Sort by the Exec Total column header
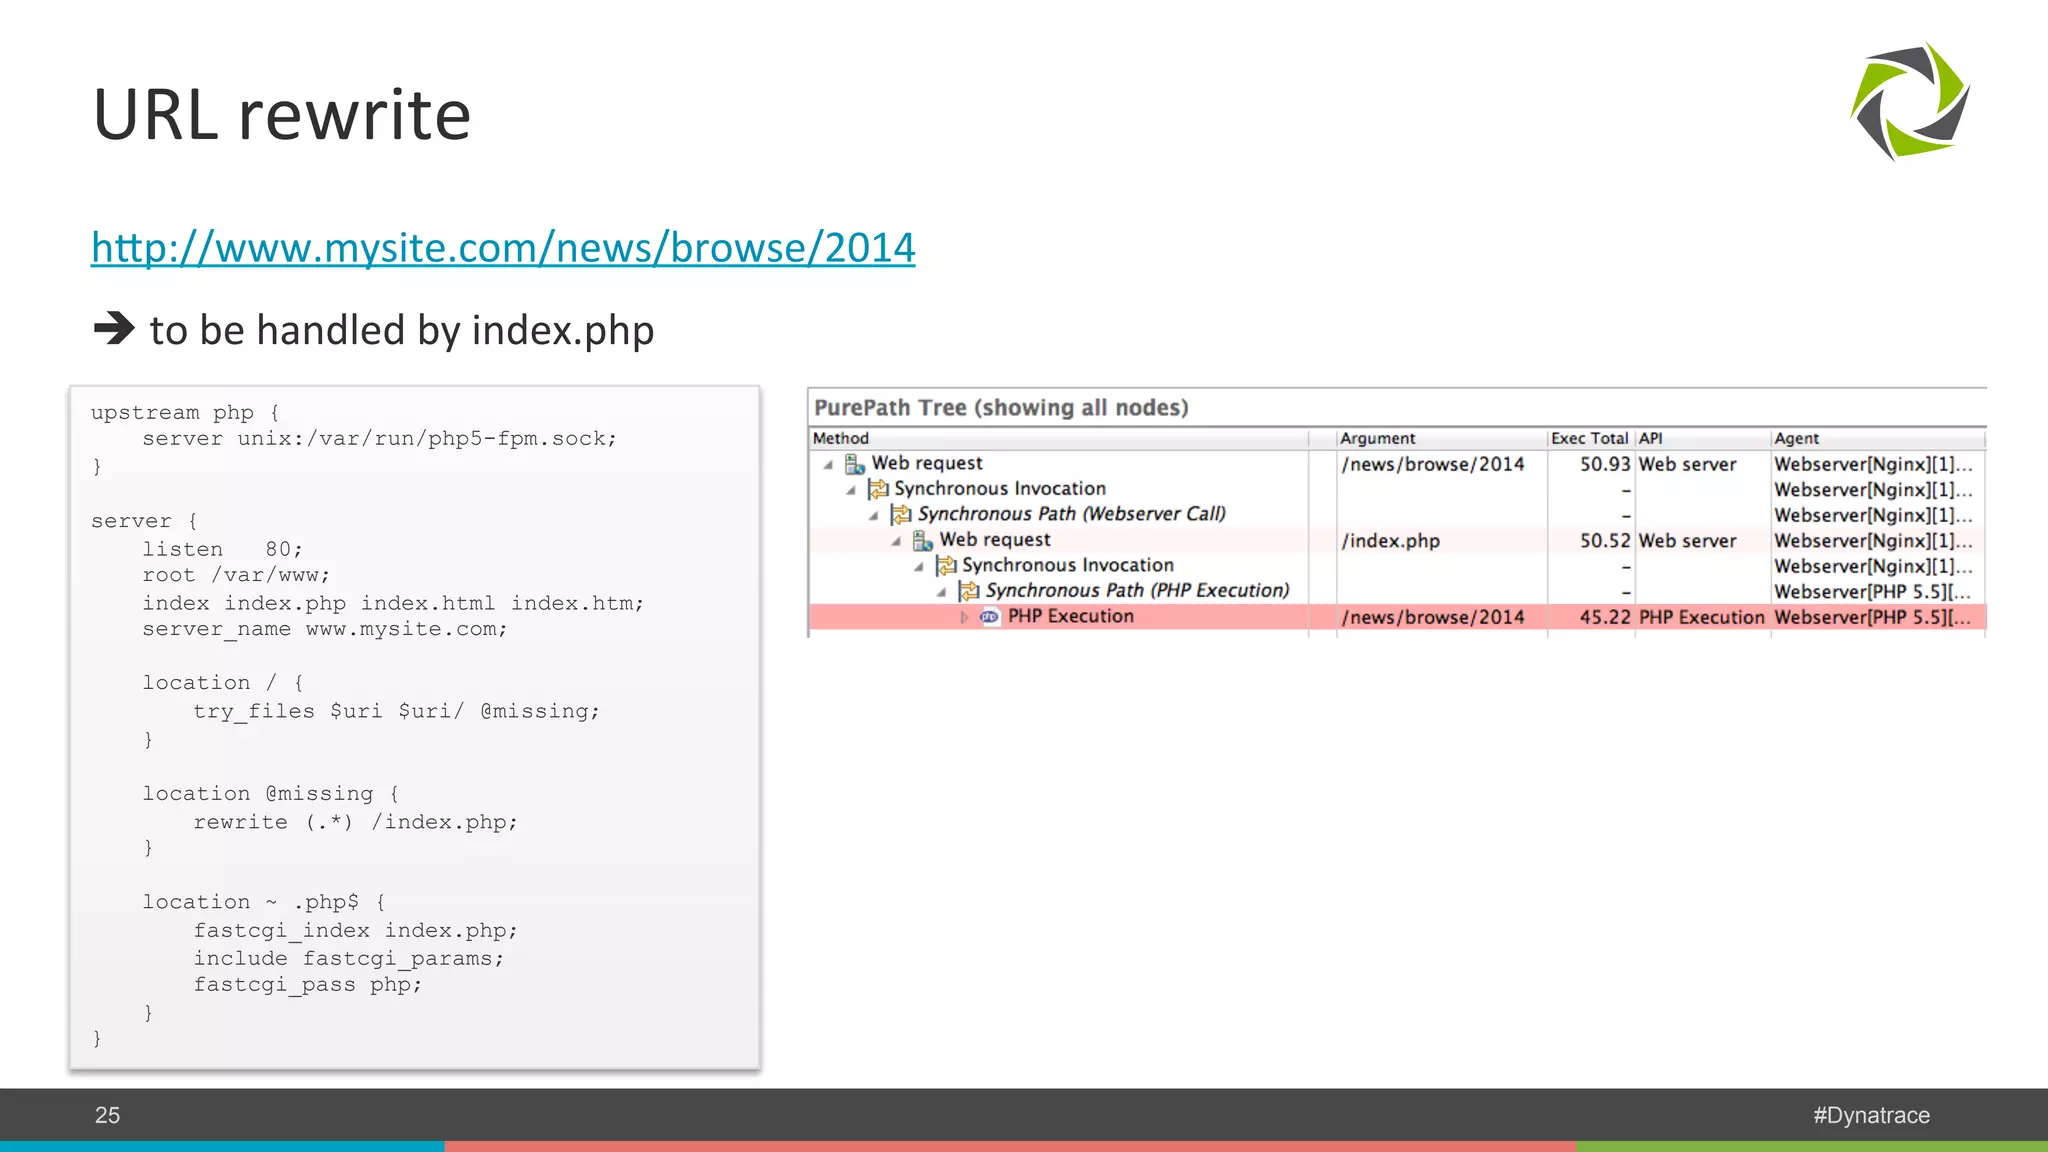The width and height of the screenshot is (2048, 1152). [x=1590, y=438]
